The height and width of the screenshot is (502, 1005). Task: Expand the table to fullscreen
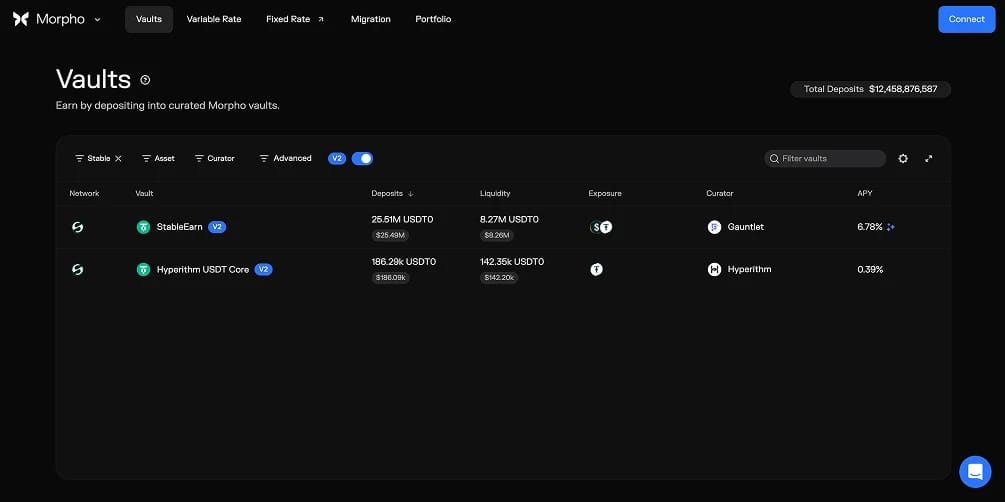pyautogui.click(x=929, y=158)
